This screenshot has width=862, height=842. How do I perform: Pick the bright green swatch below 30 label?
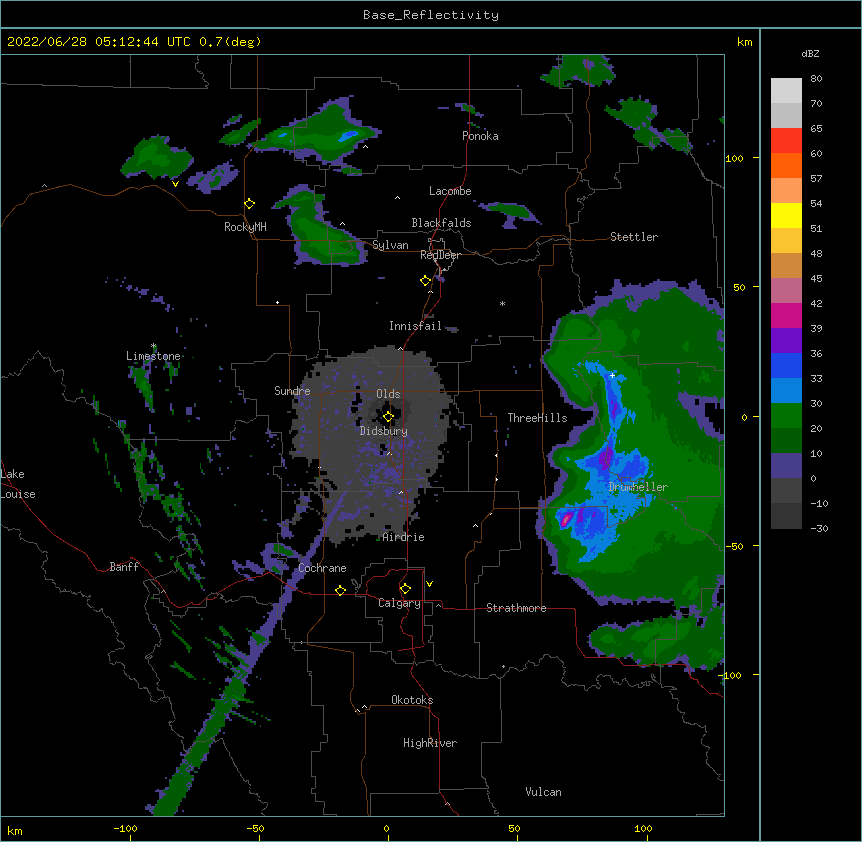coord(786,416)
